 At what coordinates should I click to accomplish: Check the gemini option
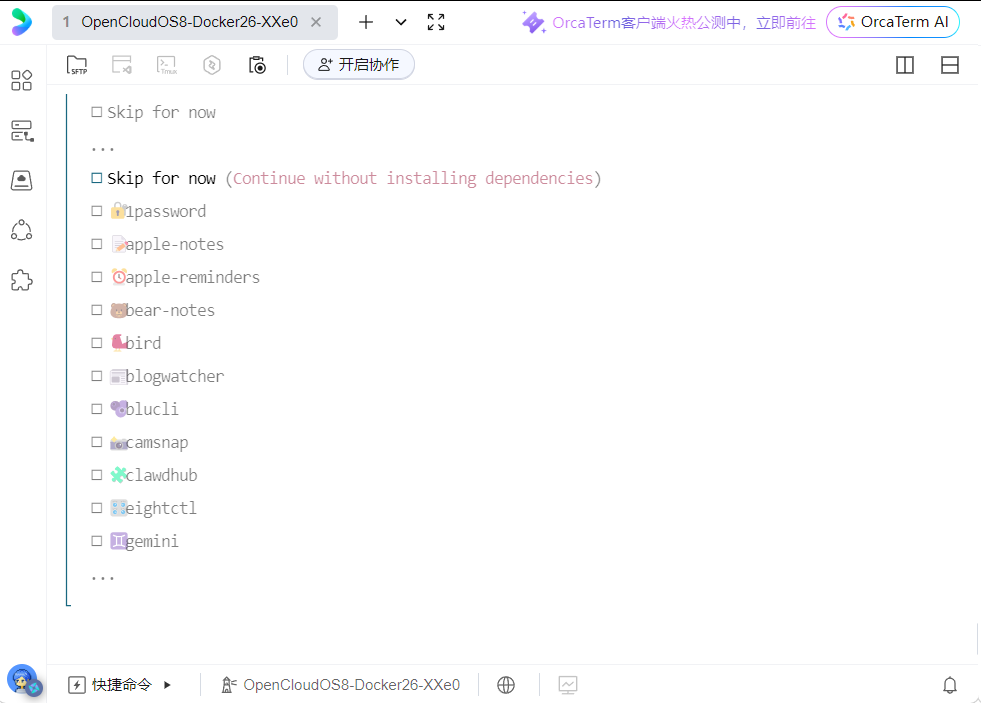(x=96, y=540)
